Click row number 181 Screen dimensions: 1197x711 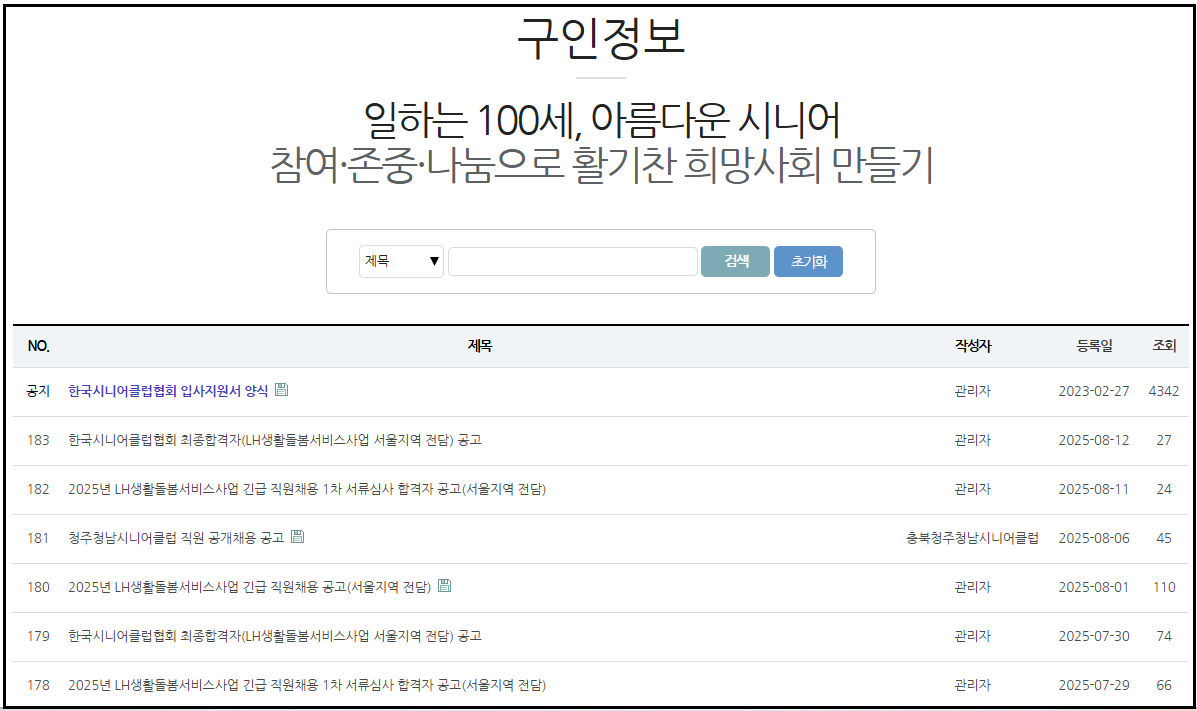pos(38,538)
